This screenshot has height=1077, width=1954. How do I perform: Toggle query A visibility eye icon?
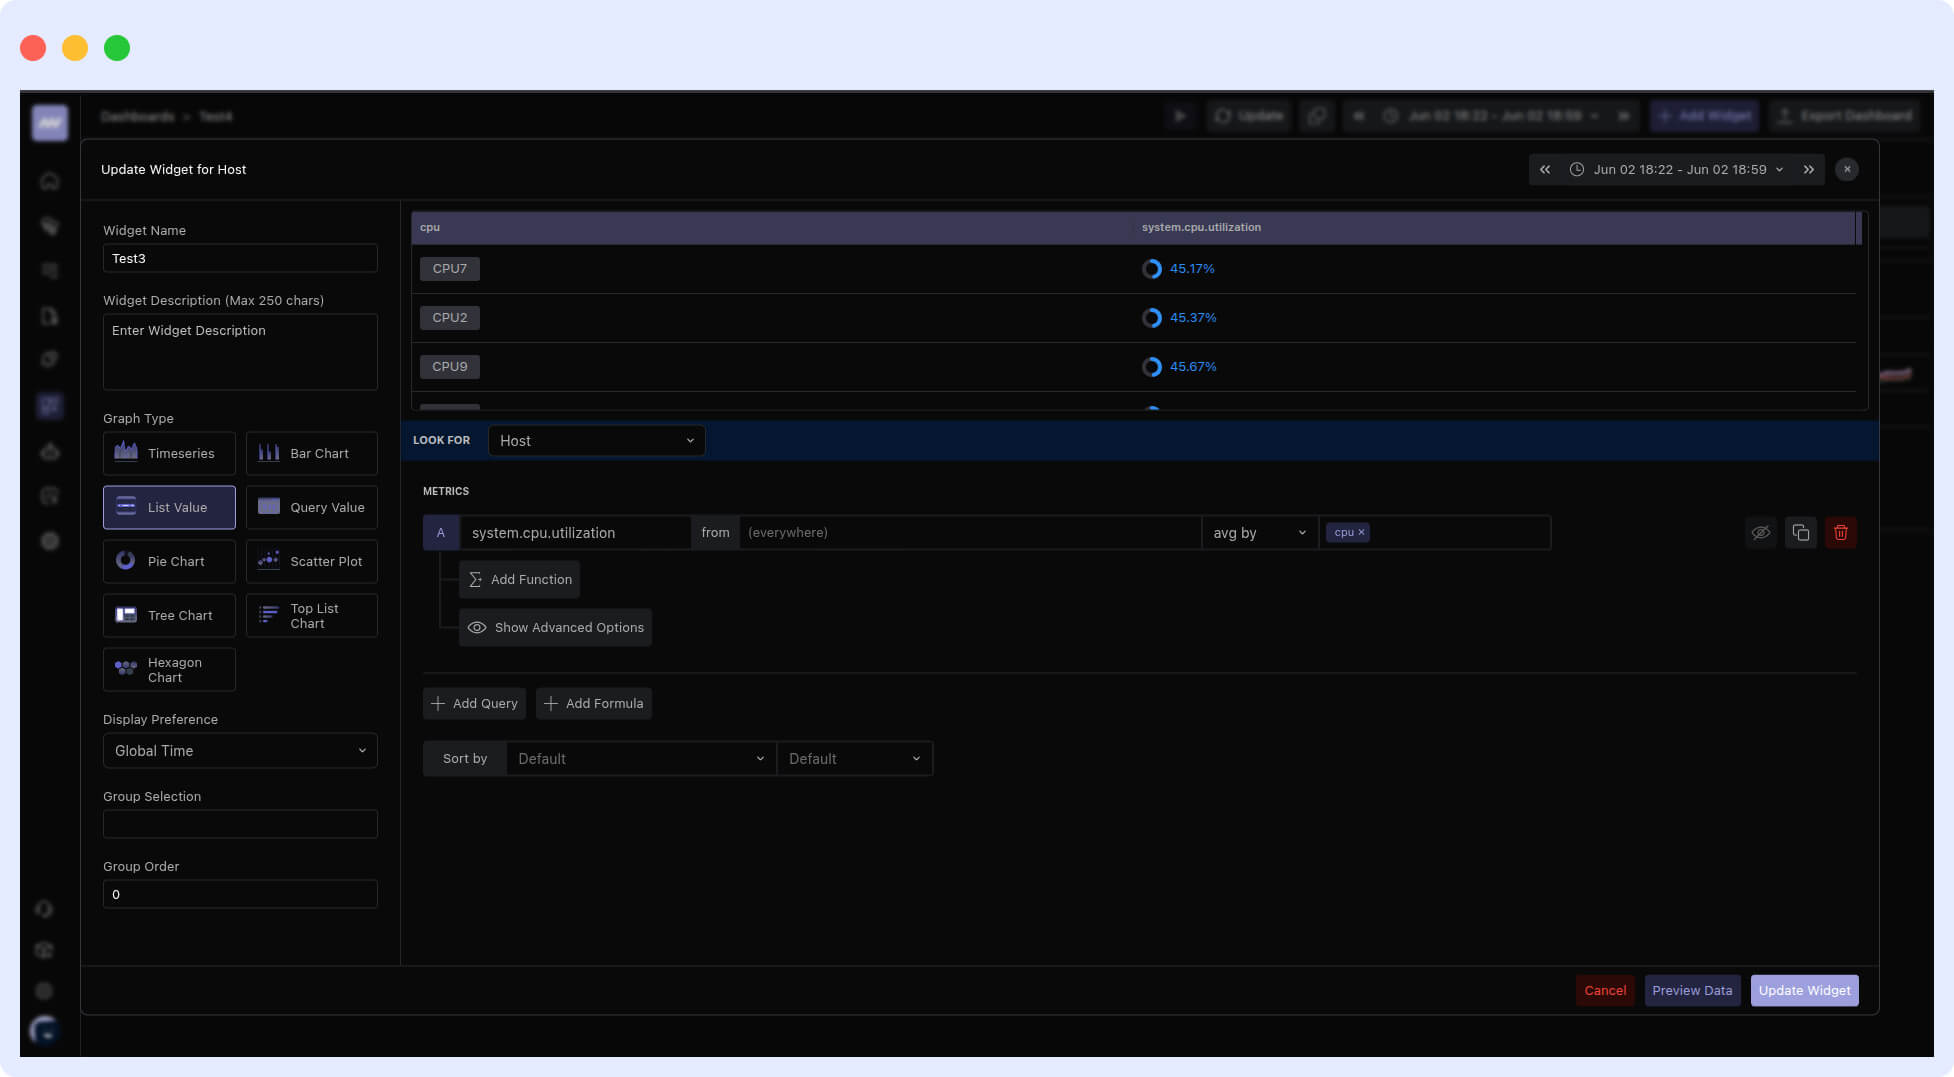point(1760,533)
